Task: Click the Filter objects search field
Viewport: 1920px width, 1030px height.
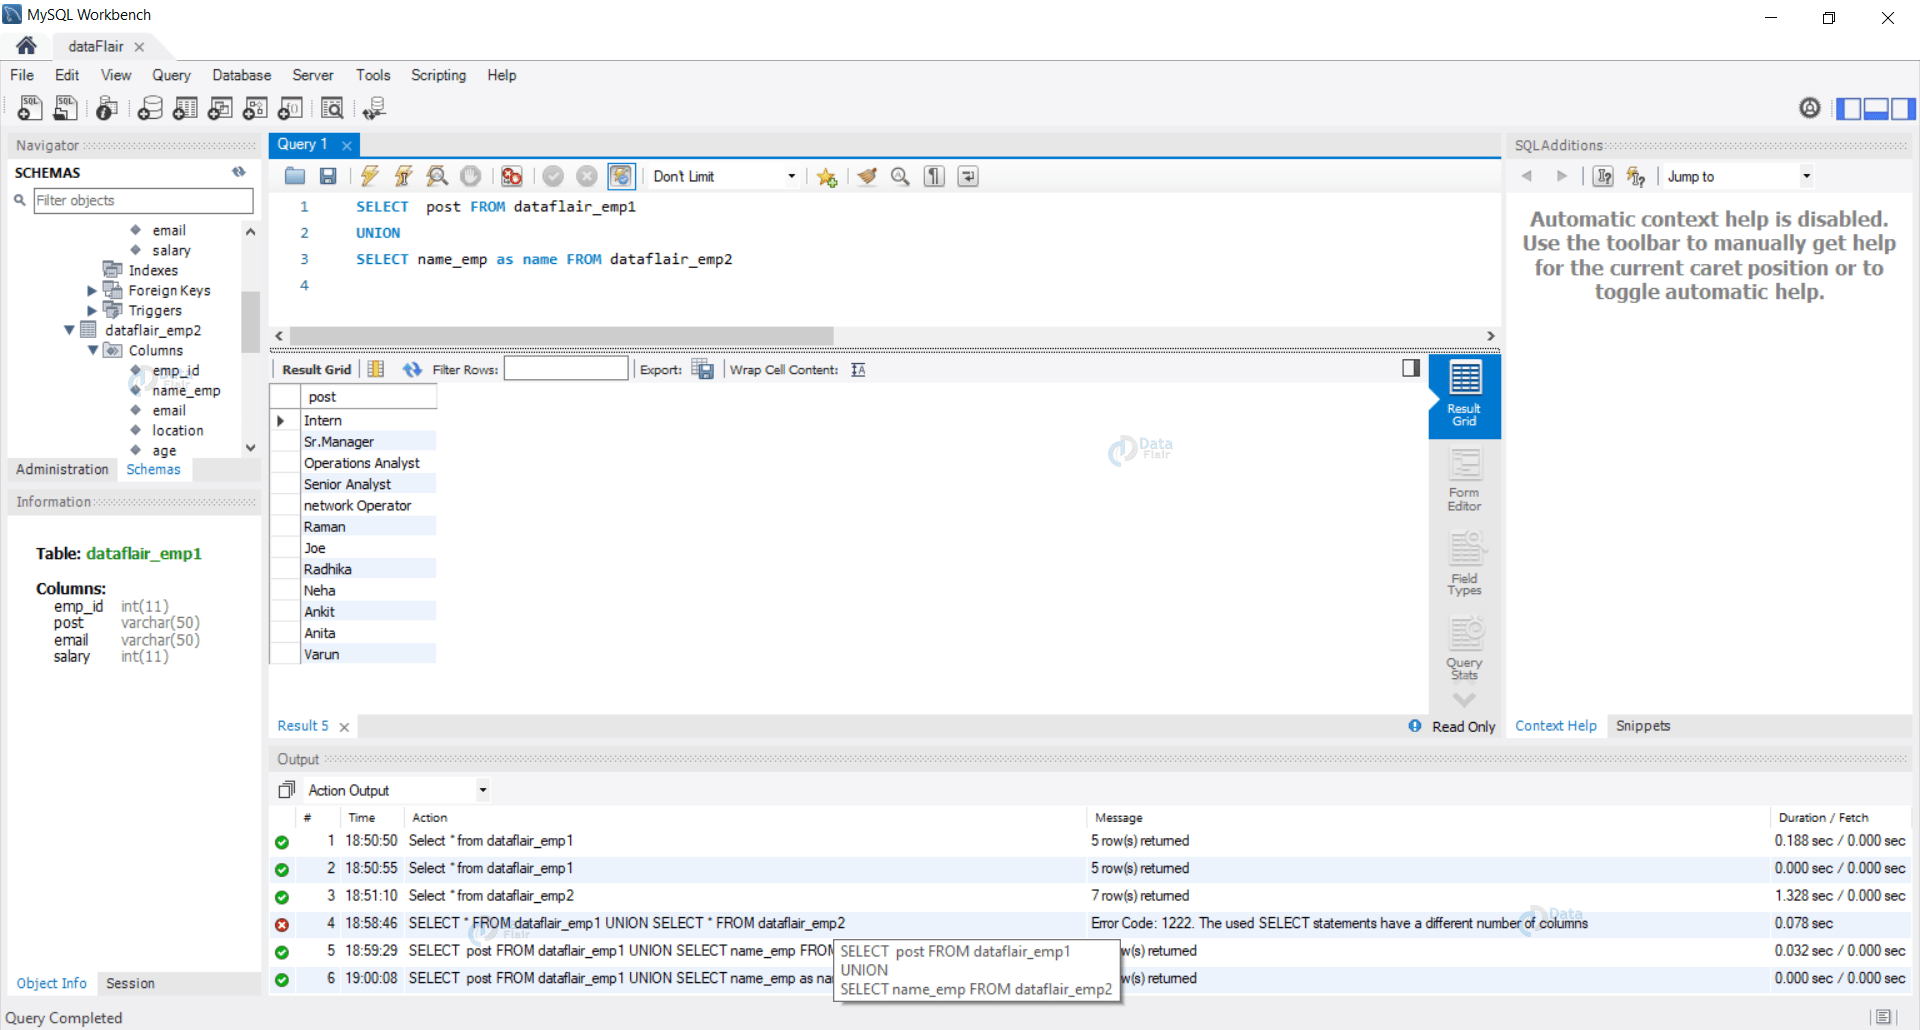Action: [x=143, y=200]
